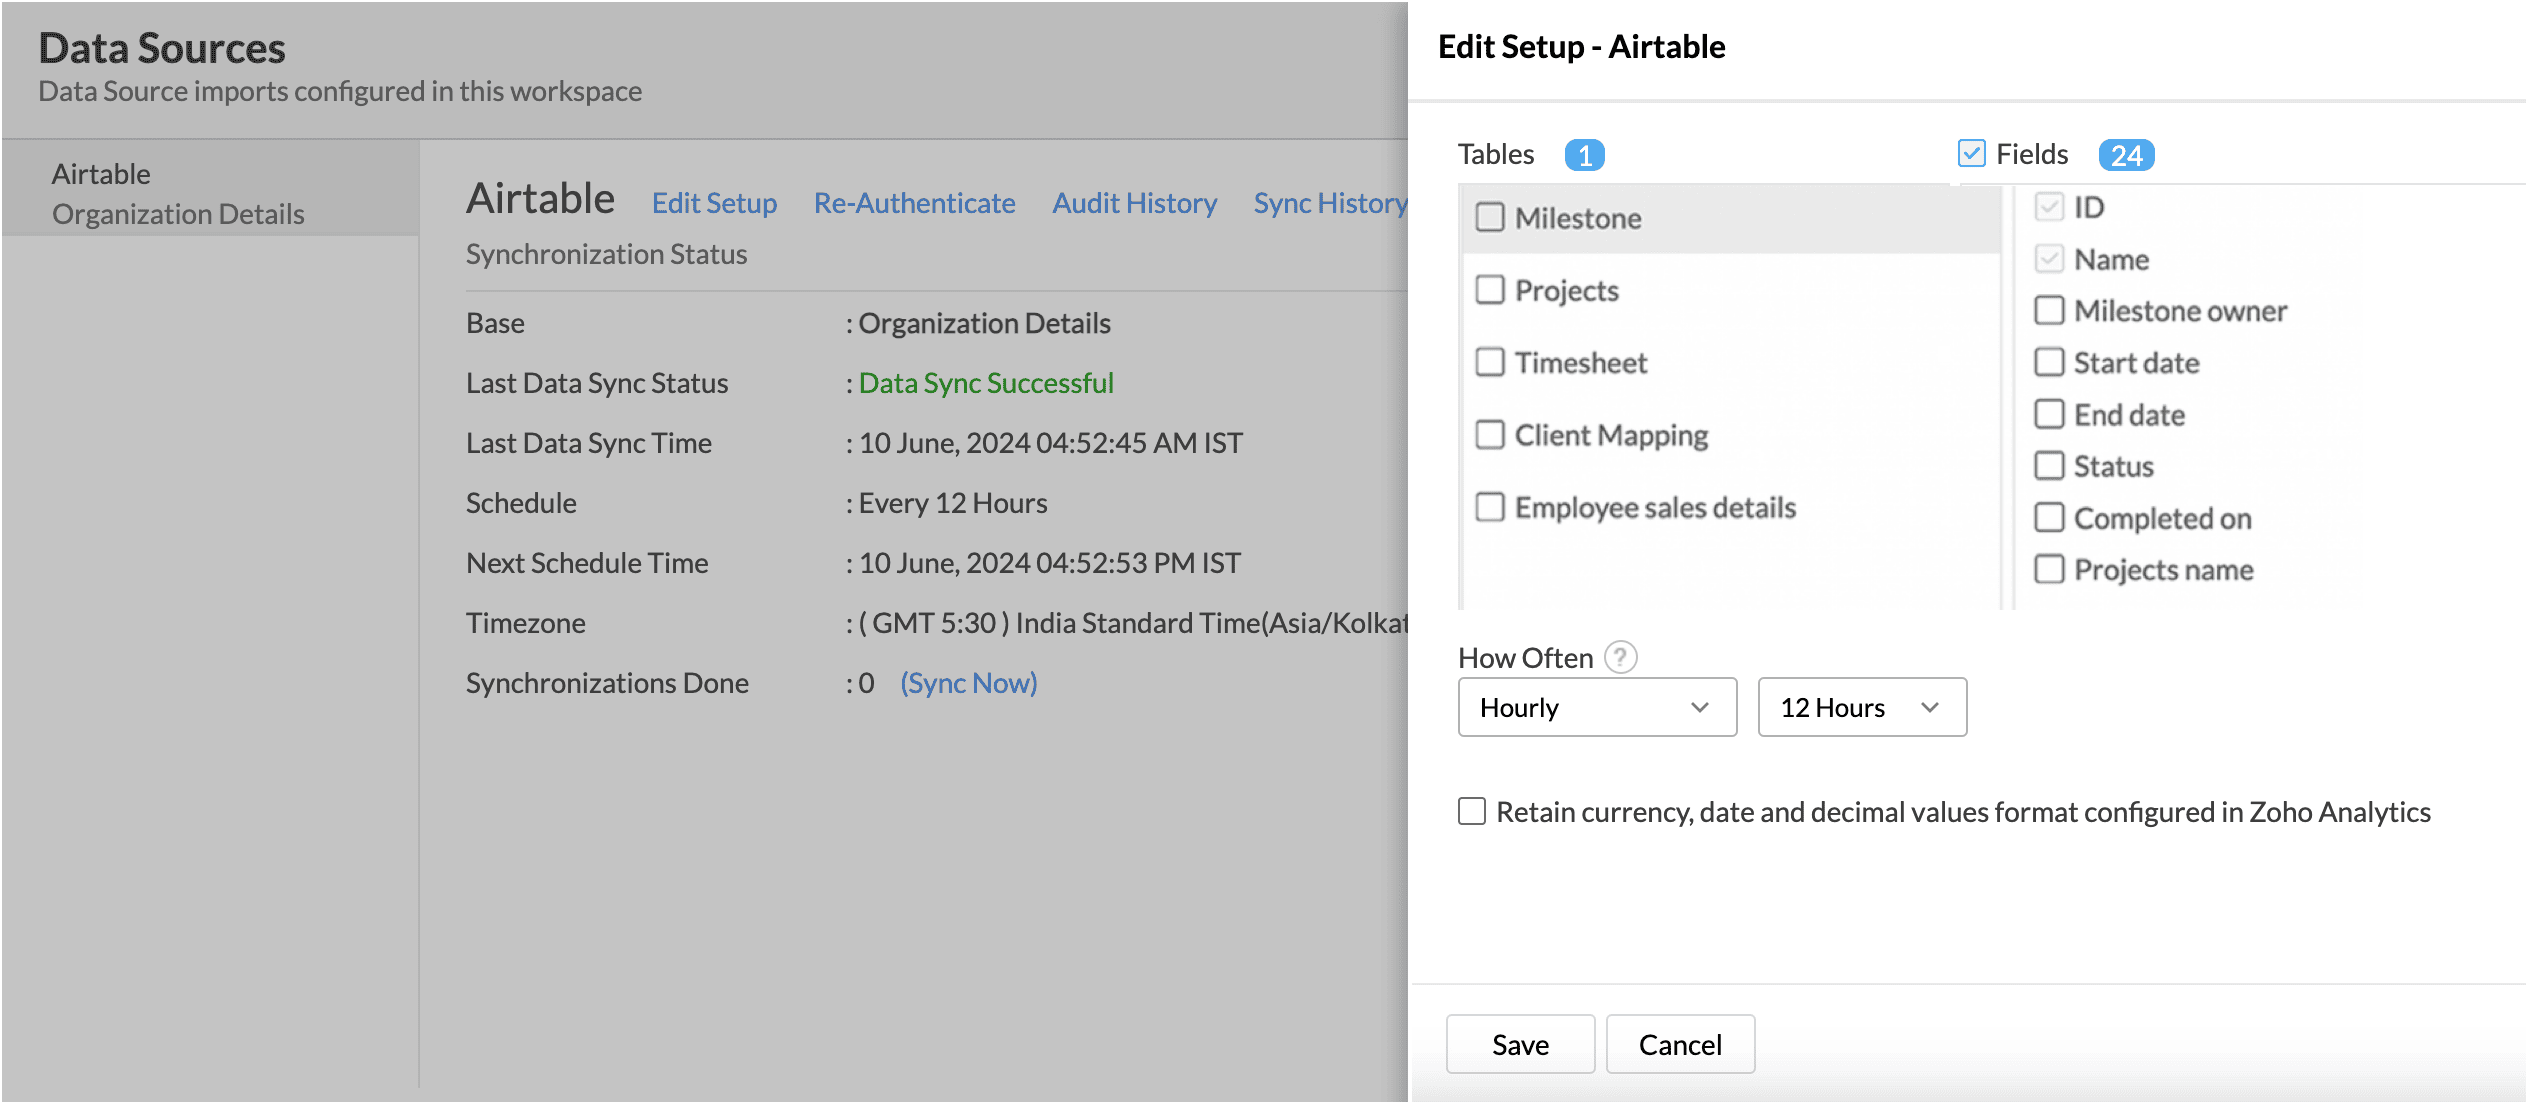Tick the Completed on field checkbox

[2049, 518]
